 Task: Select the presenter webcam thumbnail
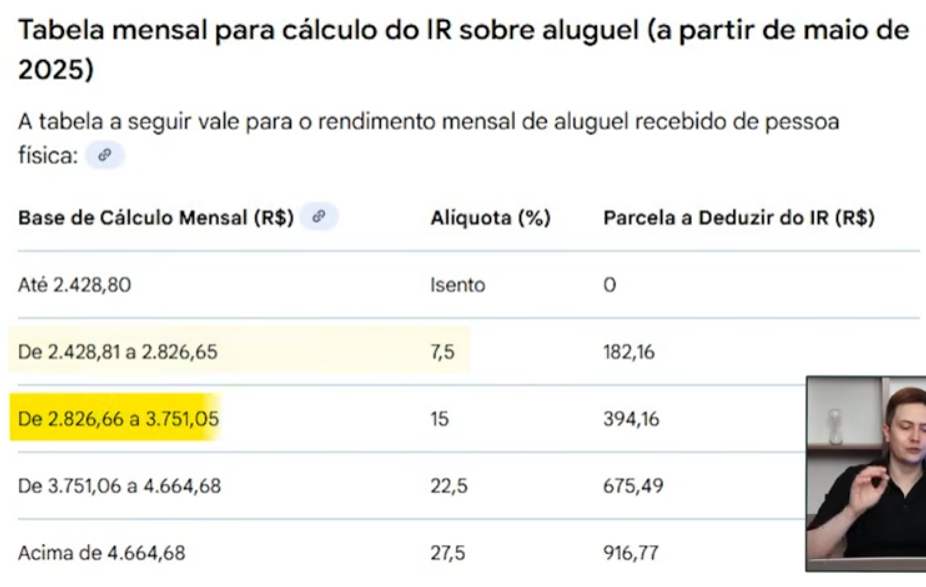[x=866, y=472]
